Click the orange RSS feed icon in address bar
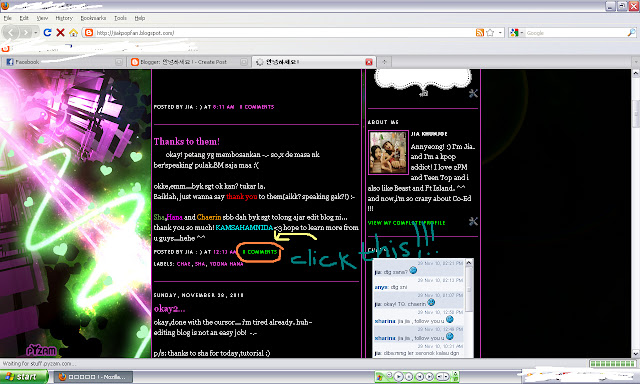This screenshot has width=640, height=384. tap(480, 33)
